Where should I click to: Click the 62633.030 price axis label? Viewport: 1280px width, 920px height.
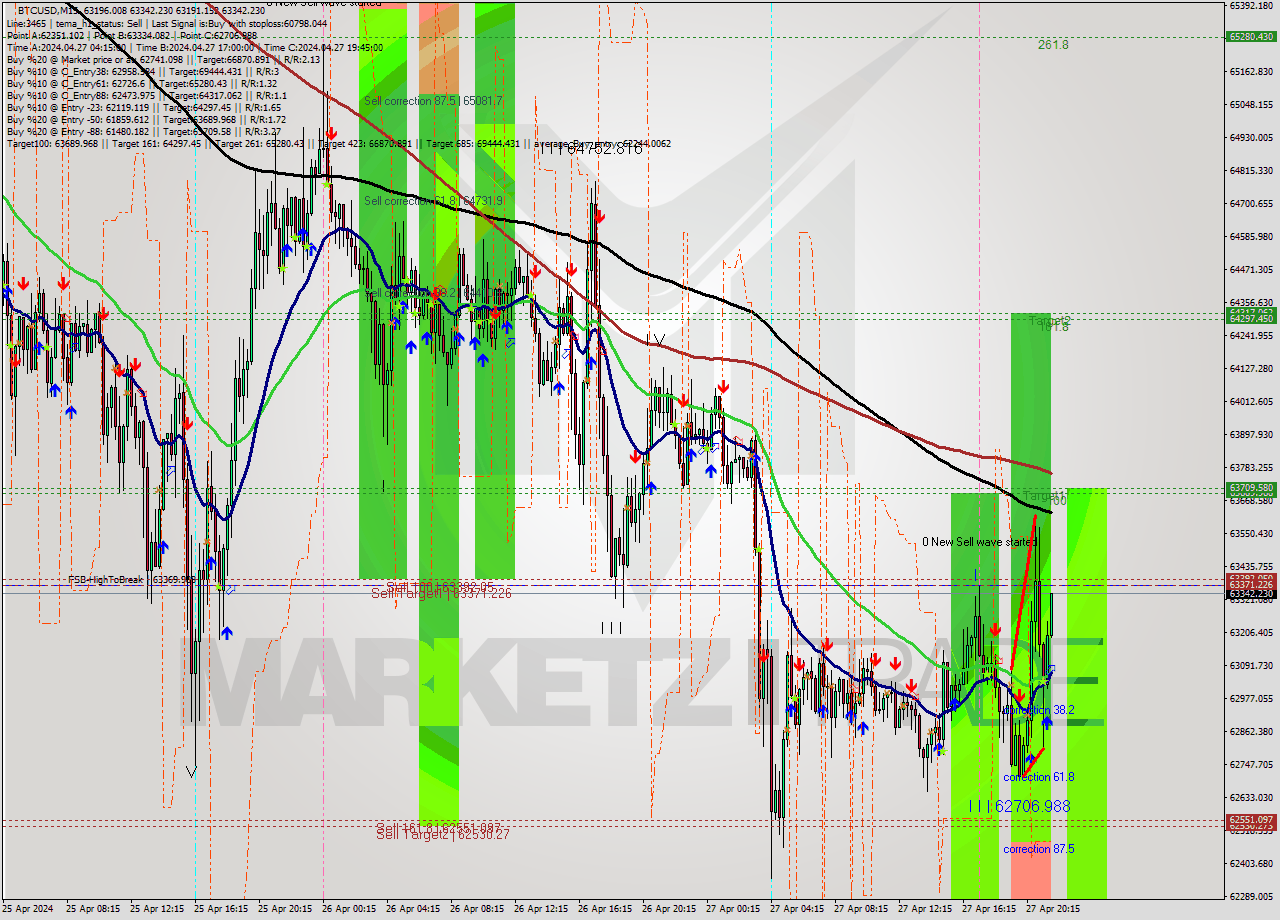[1250, 797]
